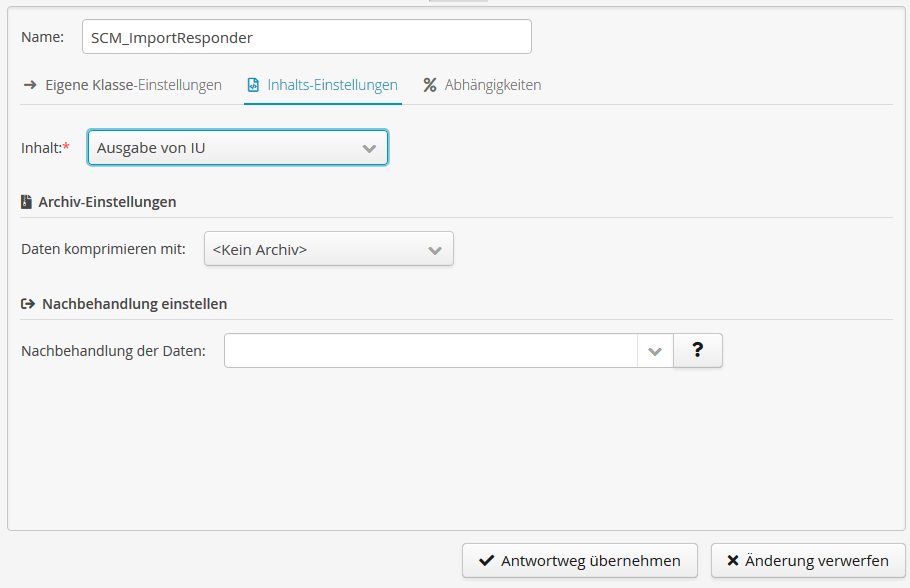This screenshot has width=910, height=588.
Task: Click percent icon of Abhängigkeiten tab
Action: point(429,85)
